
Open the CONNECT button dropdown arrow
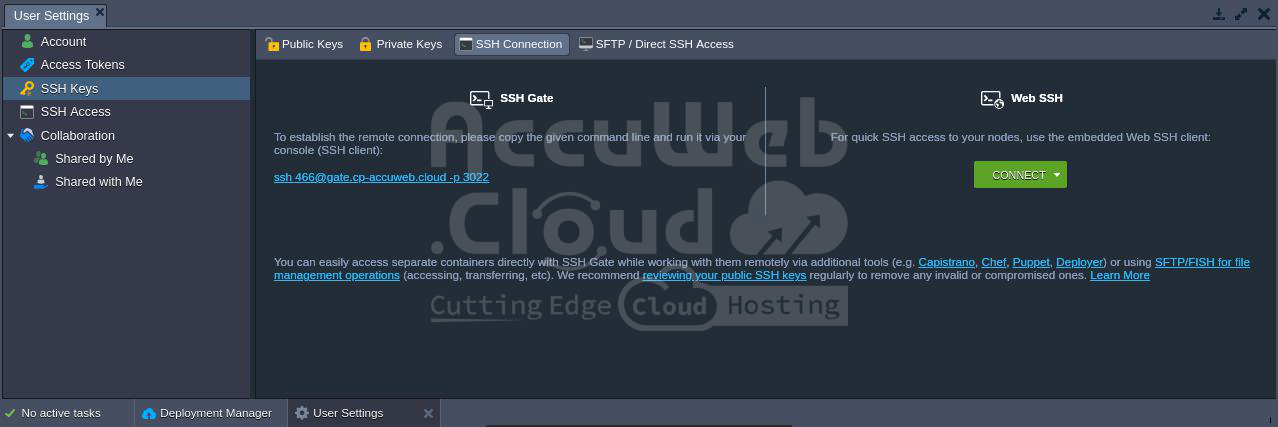pyautogui.click(x=1057, y=175)
